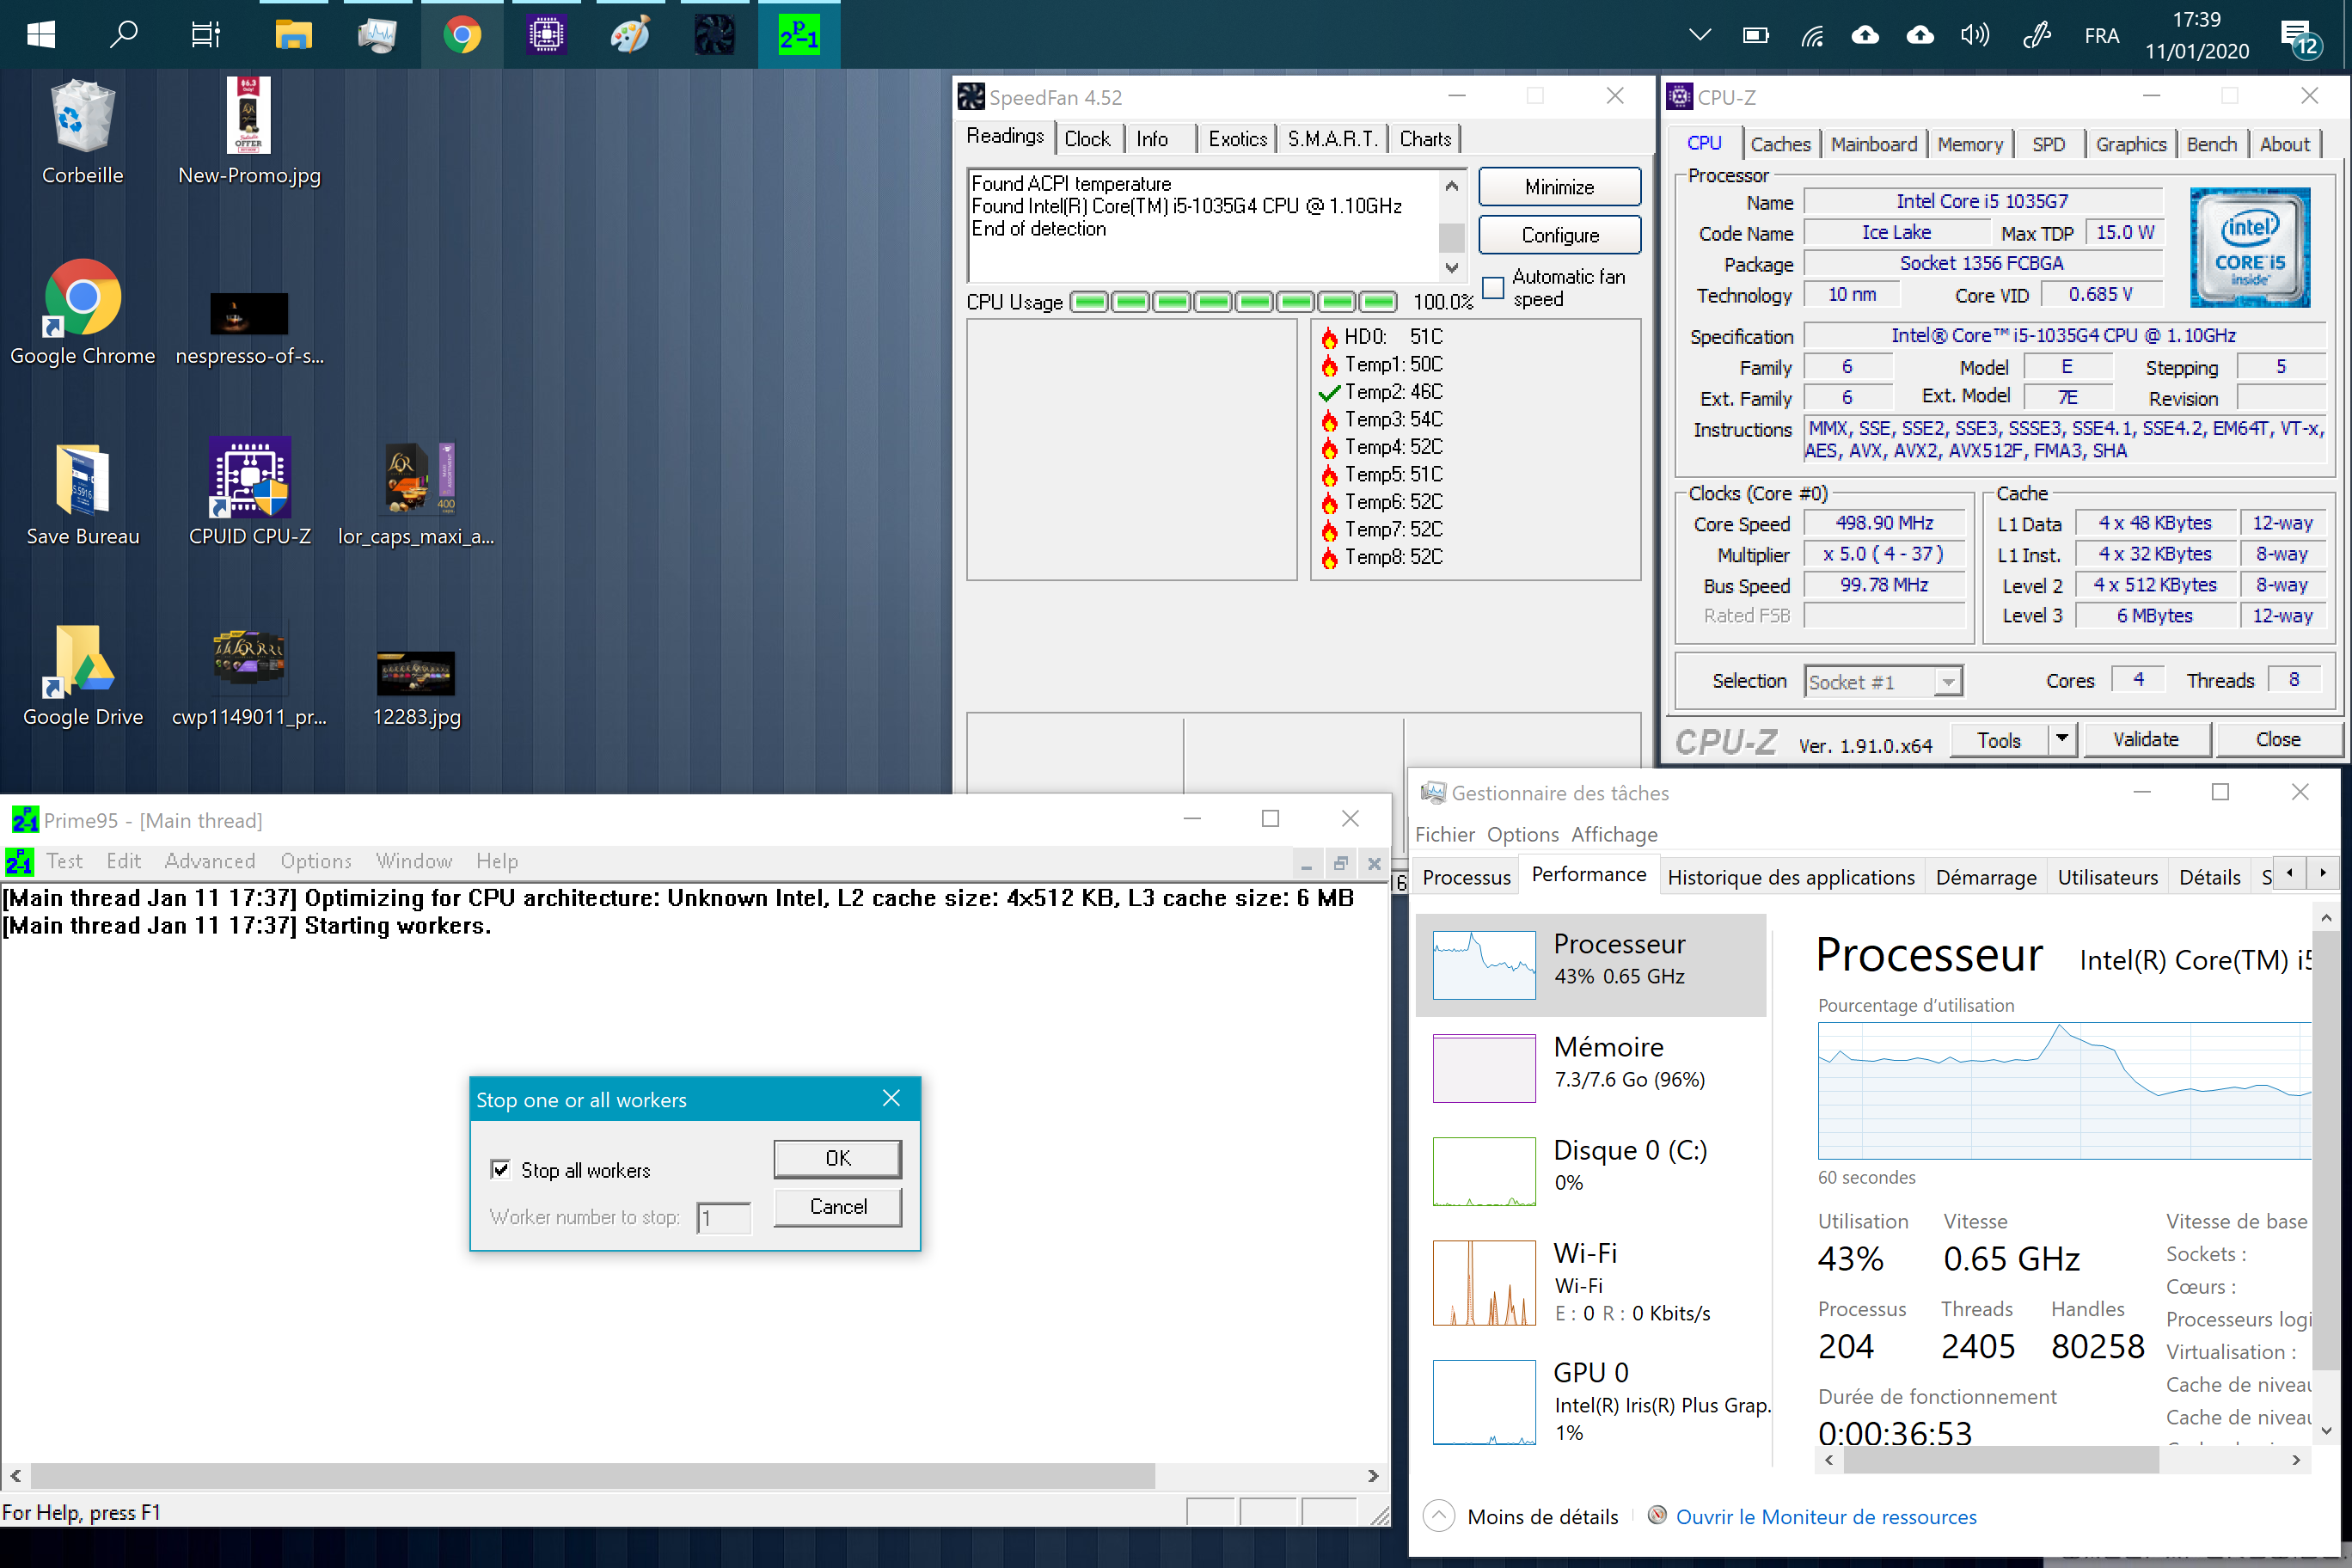Click Prime95 icon in taskbar
Viewport: 2352px width, 1568px height.
point(798,36)
